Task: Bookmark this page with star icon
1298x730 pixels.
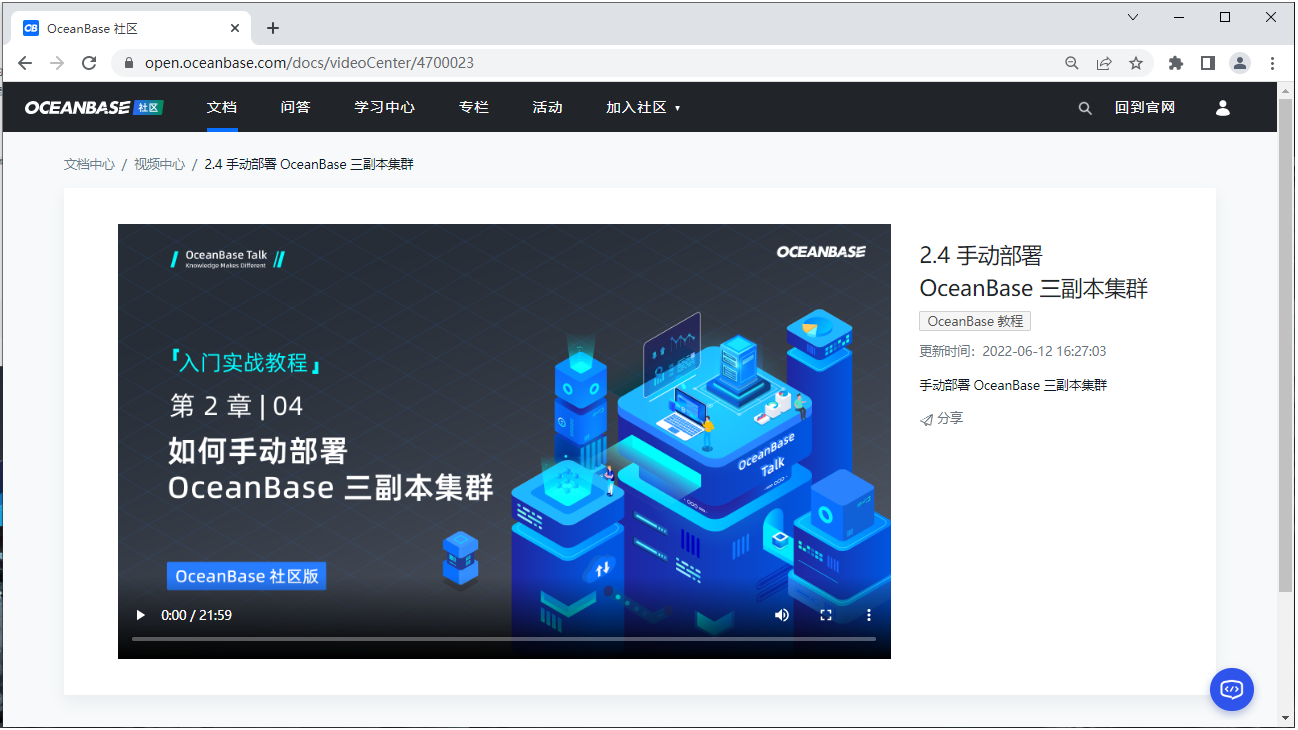Action: pyautogui.click(x=1136, y=63)
